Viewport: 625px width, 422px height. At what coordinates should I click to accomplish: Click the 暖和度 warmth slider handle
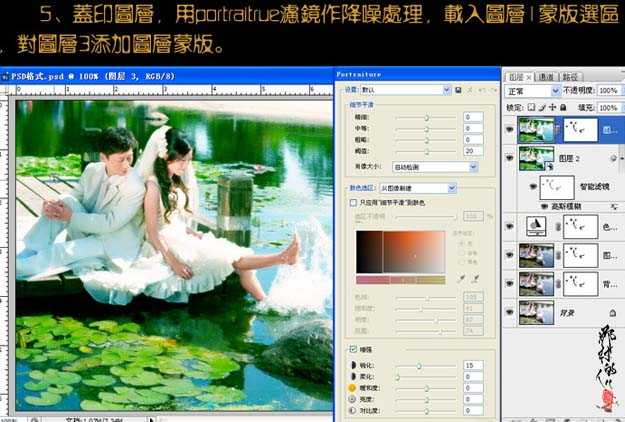coord(426,388)
